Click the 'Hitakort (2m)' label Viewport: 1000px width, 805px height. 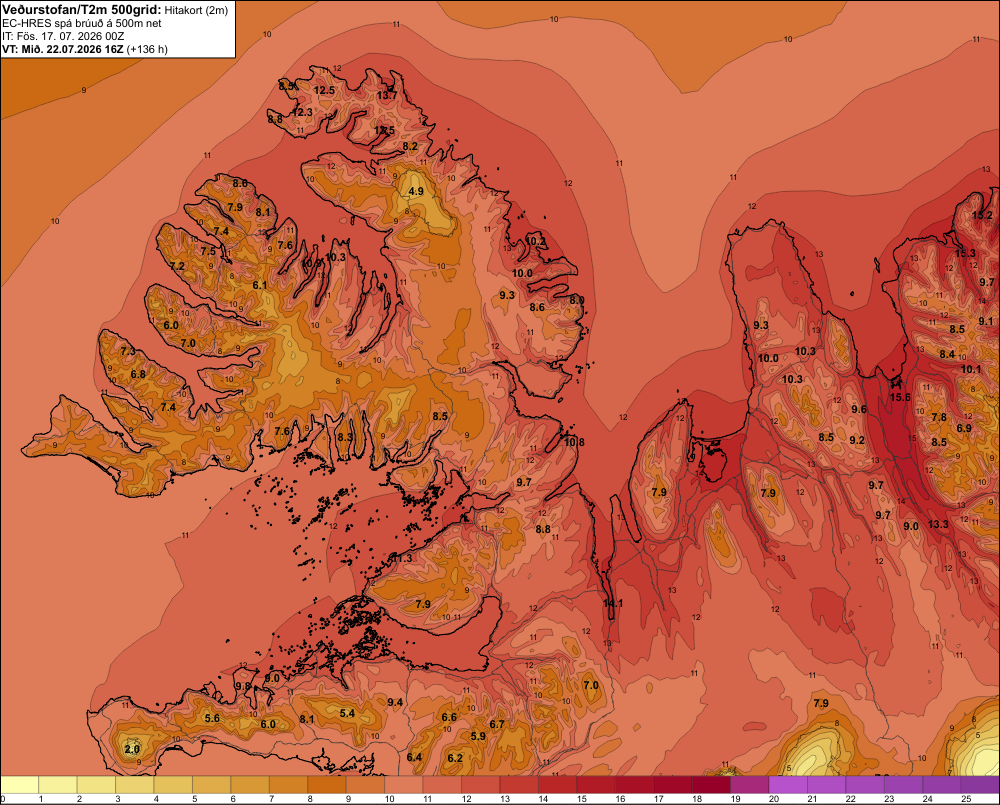point(196,10)
